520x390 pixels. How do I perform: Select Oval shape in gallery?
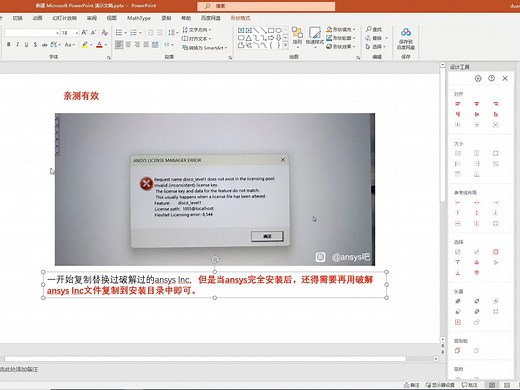tap(278, 30)
